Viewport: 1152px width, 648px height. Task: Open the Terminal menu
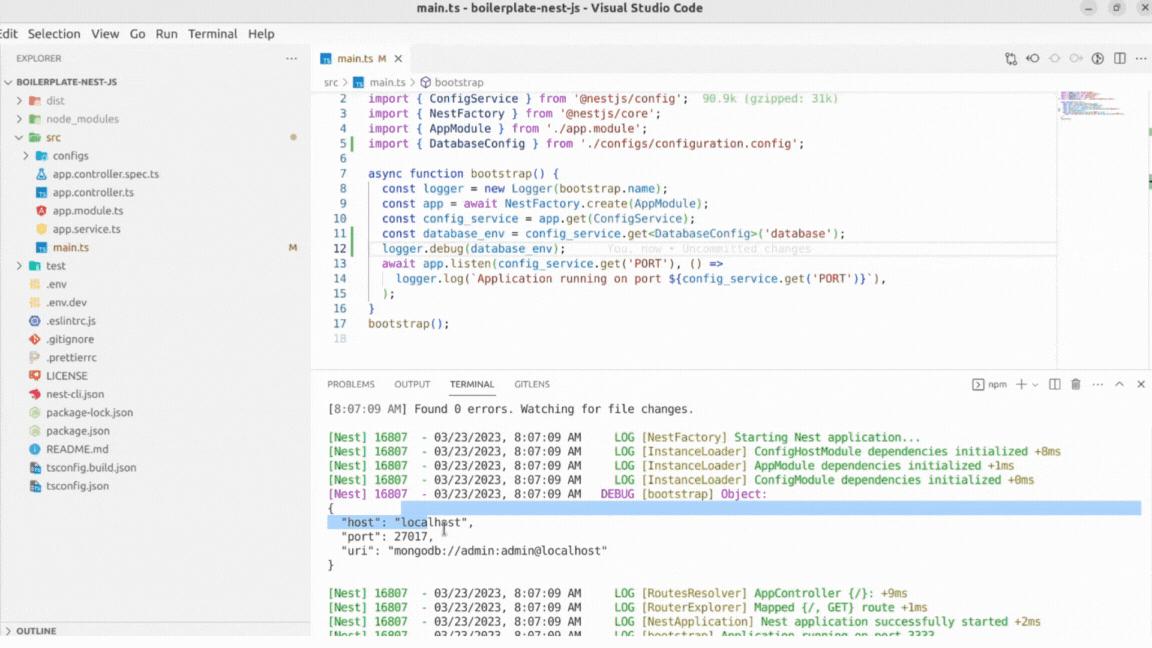212,34
